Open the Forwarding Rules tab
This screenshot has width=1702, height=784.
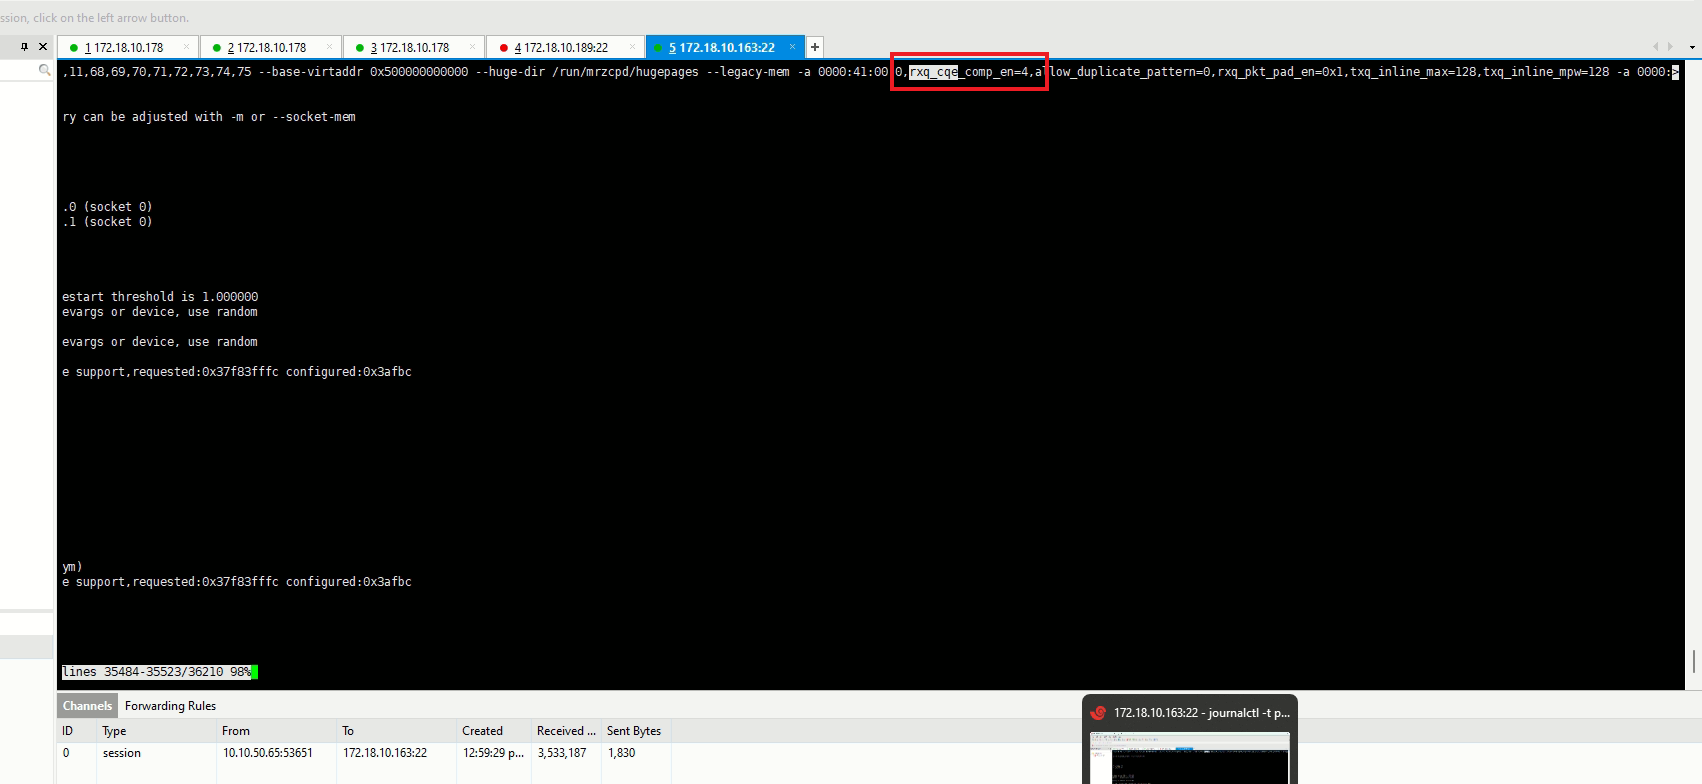(x=170, y=706)
